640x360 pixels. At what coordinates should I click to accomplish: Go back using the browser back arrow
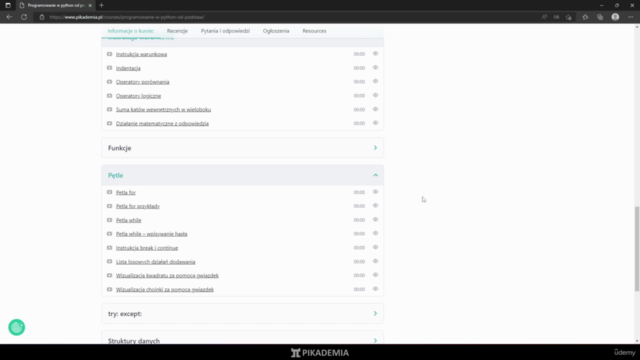9,17
